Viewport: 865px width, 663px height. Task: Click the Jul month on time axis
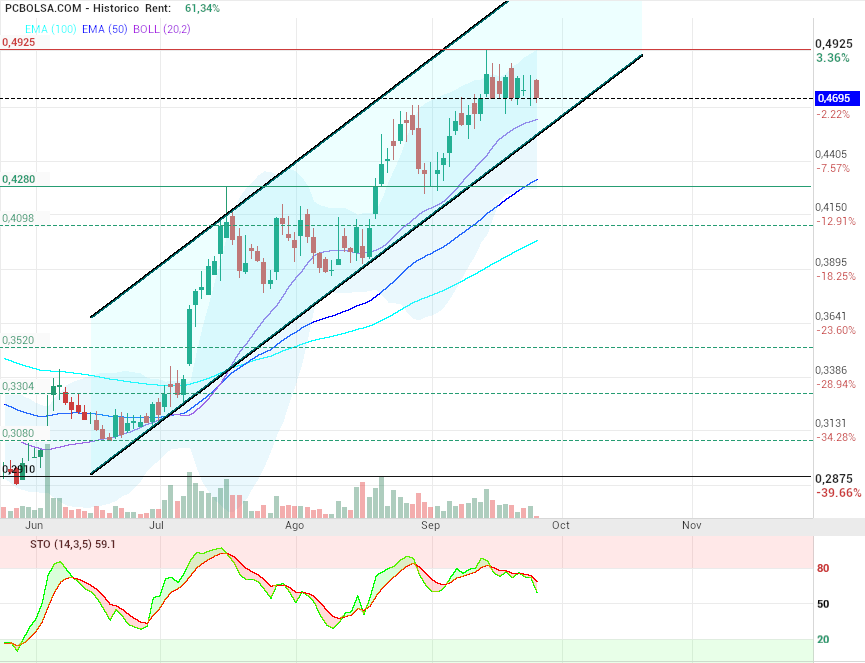(x=156, y=524)
